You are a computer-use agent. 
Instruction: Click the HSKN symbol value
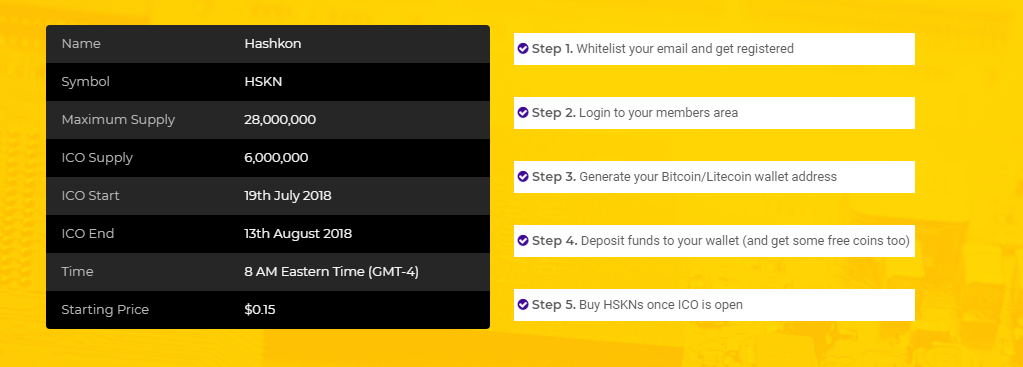pyautogui.click(x=263, y=82)
